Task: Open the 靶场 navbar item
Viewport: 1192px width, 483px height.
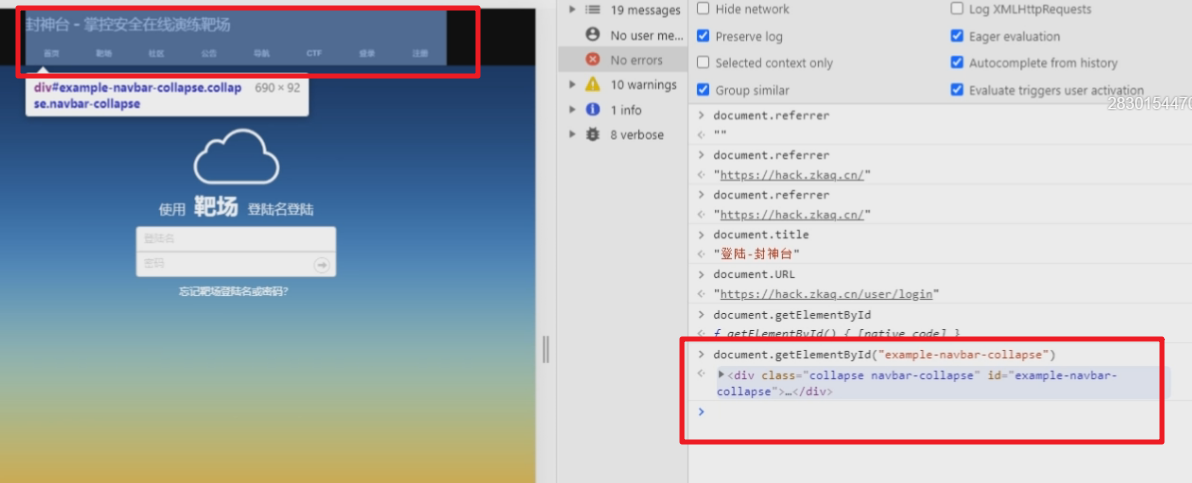Action: point(103,53)
